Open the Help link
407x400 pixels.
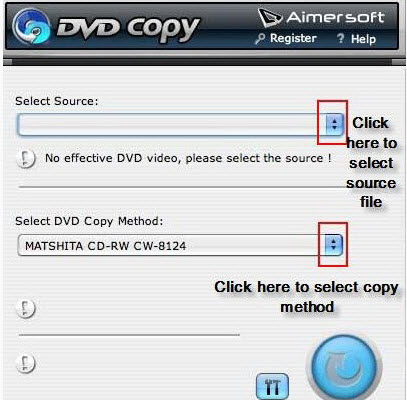click(x=363, y=39)
